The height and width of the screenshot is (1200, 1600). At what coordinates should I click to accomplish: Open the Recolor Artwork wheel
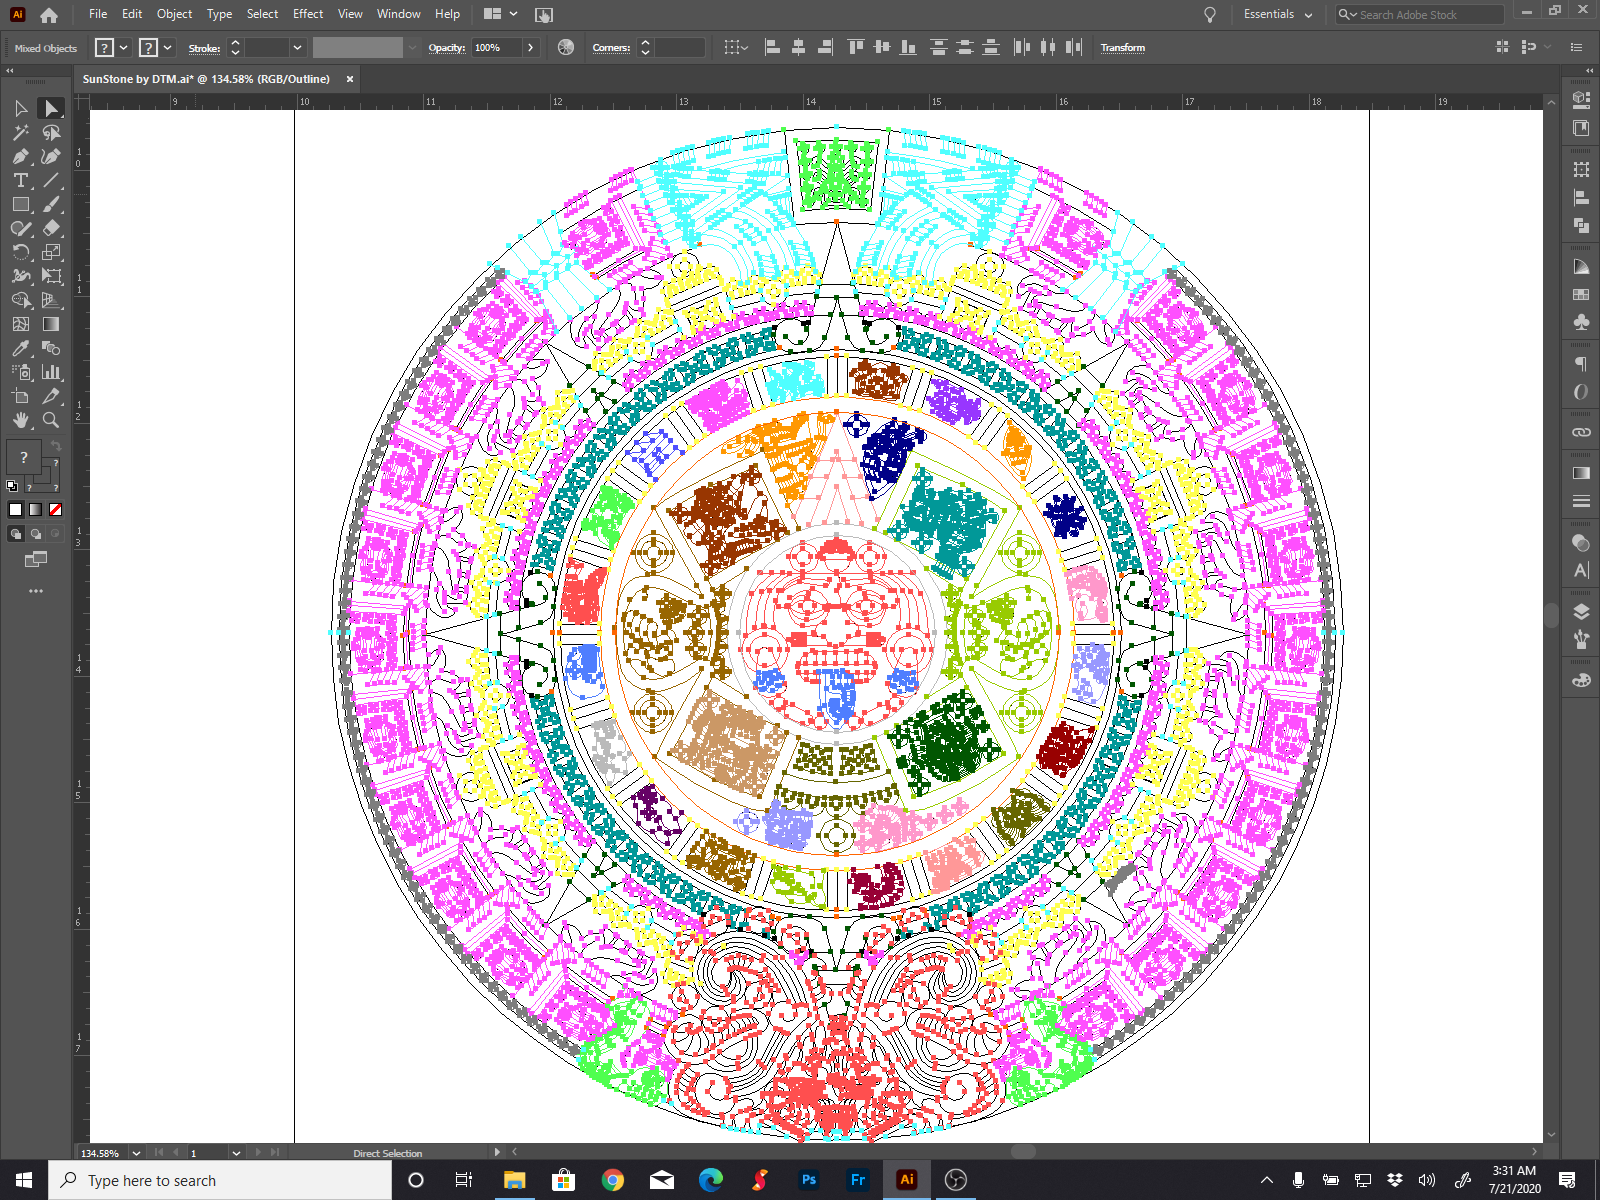[566, 47]
